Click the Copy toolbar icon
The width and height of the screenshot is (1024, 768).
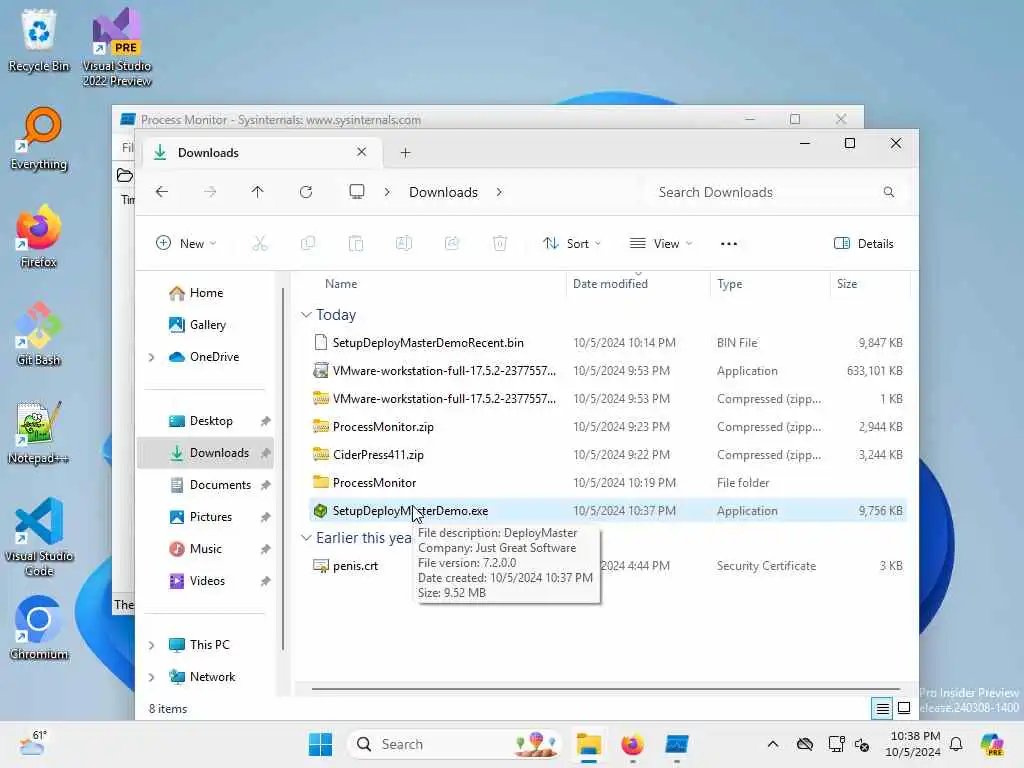click(x=308, y=244)
